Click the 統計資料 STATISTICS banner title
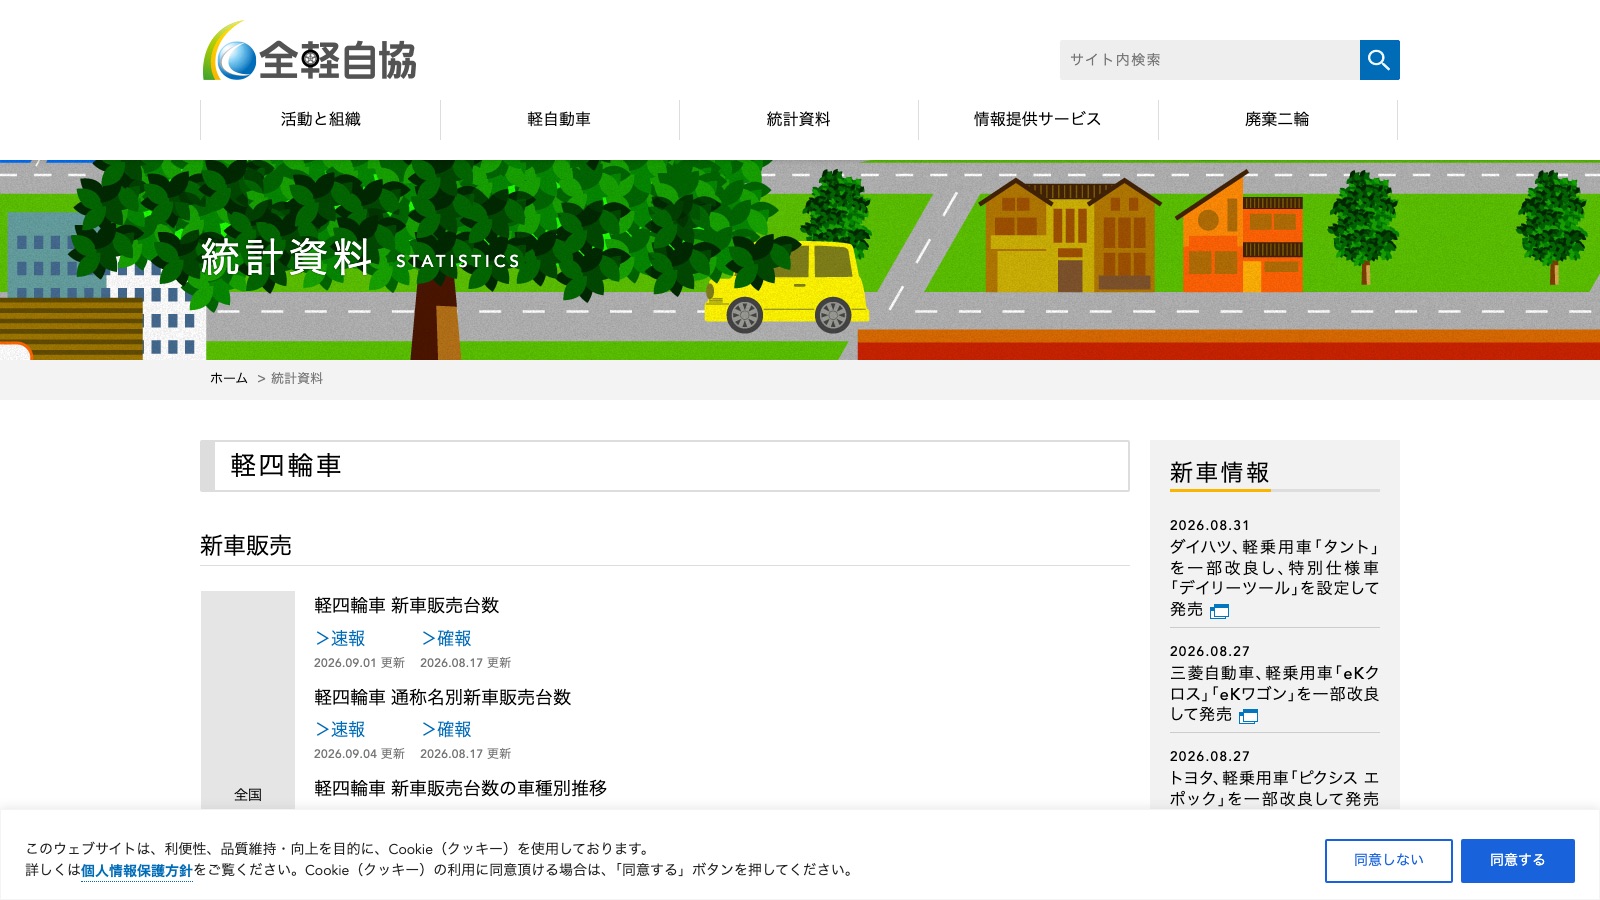This screenshot has width=1600, height=900. (360, 258)
